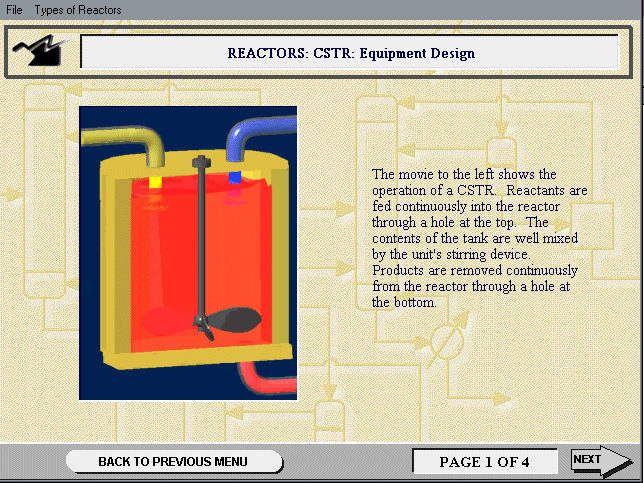
Task: Click the blue feed nozzle inside tank top
Action: pos(236,178)
